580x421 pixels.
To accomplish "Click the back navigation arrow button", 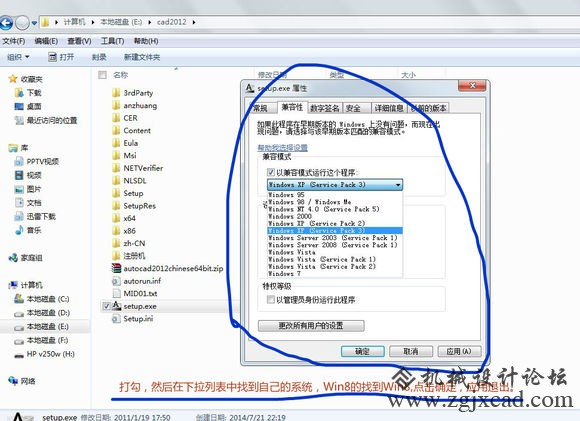I will point(6,23).
